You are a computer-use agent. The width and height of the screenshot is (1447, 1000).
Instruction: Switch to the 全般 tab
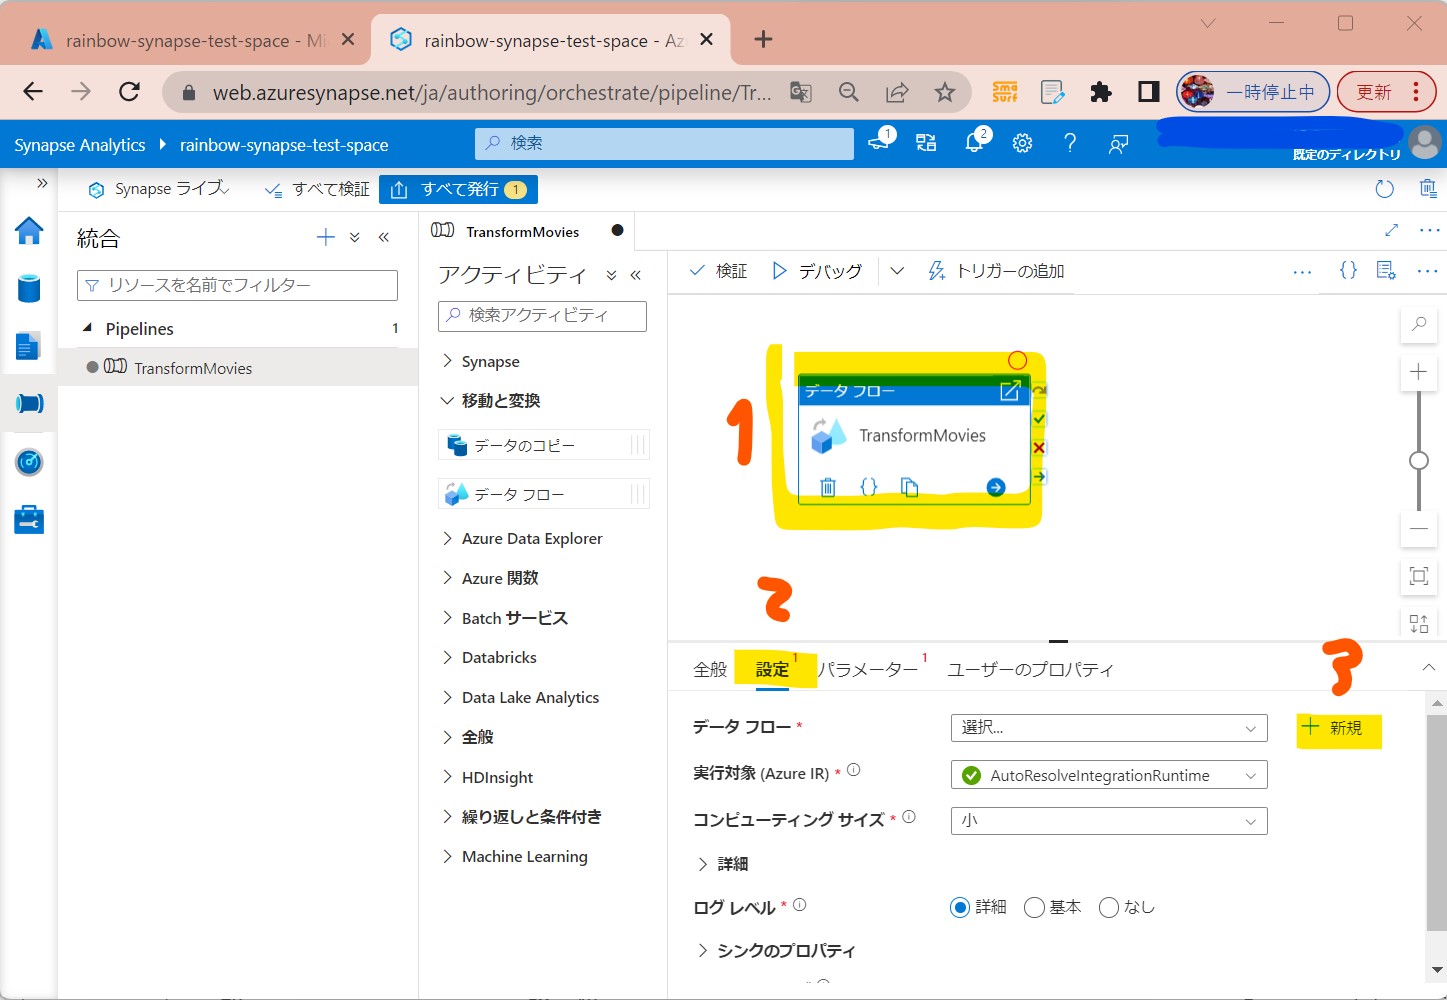tap(710, 669)
